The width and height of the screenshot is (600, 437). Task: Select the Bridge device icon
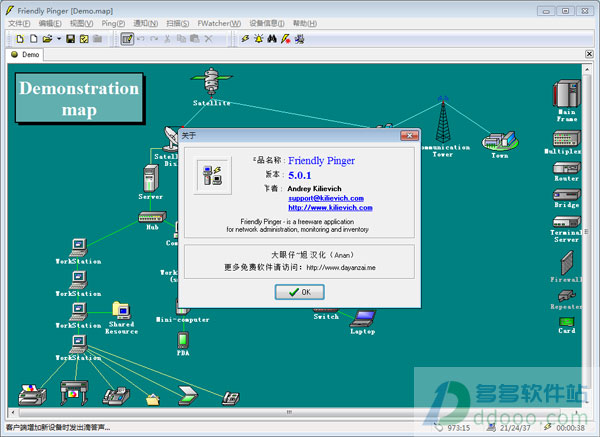click(x=567, y=195)
